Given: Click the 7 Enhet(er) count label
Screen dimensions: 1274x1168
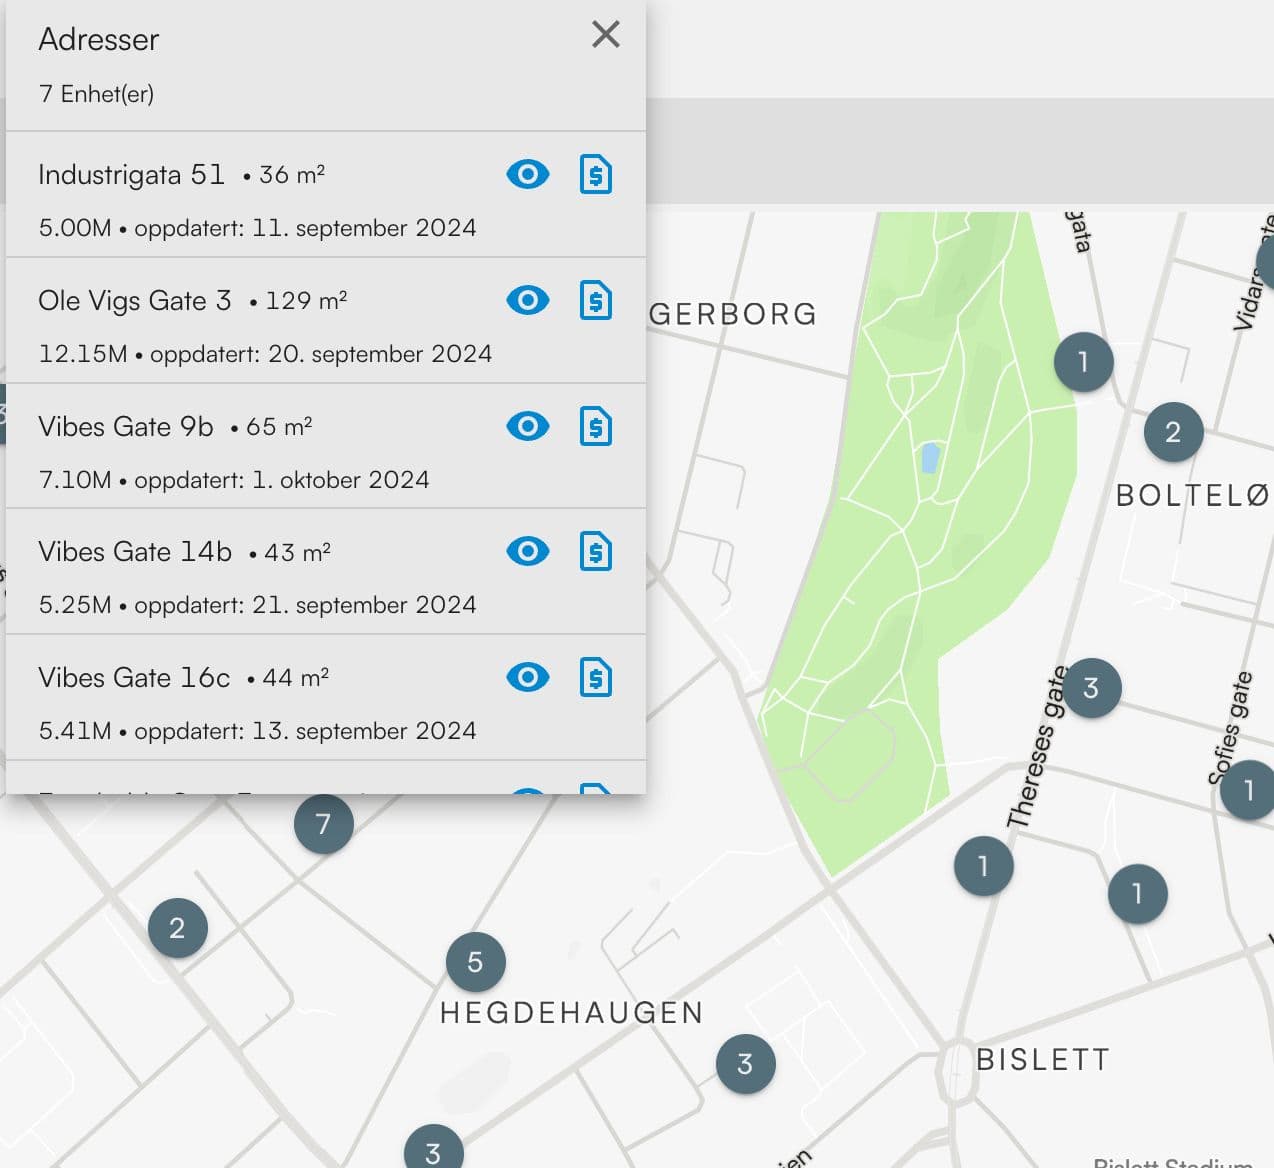Looking at the screenshot, I should tap(96, 94).
